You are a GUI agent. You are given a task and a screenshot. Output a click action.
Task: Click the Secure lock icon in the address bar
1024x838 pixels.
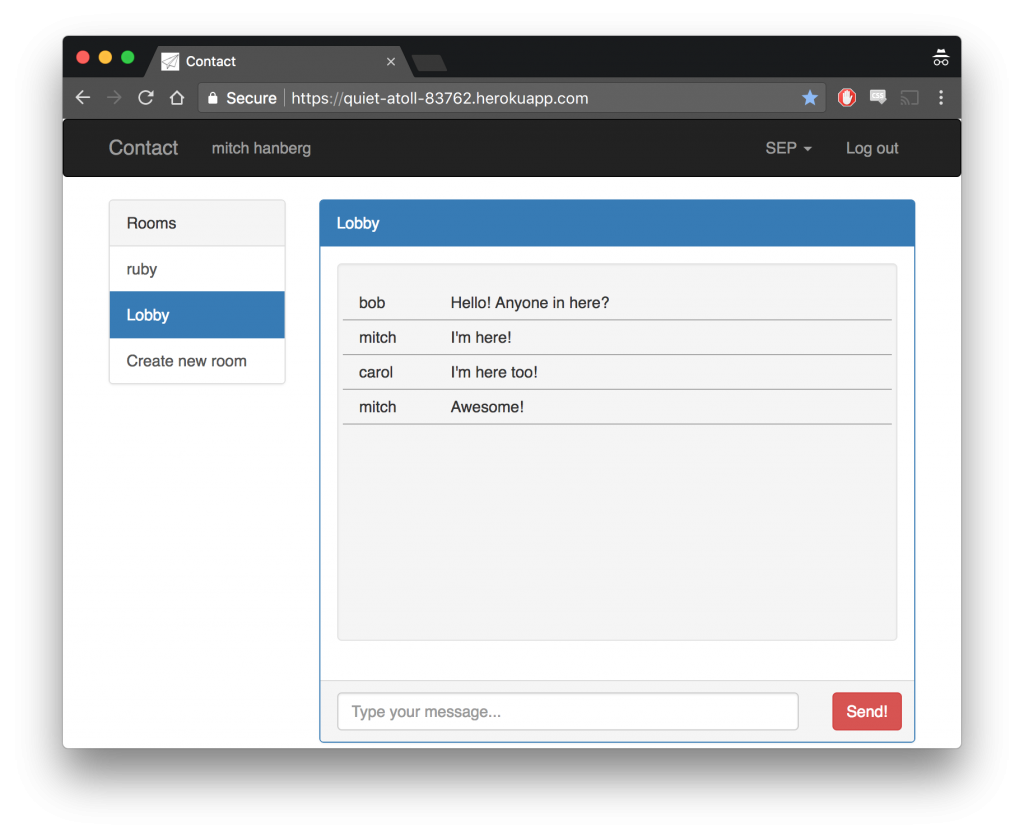pos(212,98)
